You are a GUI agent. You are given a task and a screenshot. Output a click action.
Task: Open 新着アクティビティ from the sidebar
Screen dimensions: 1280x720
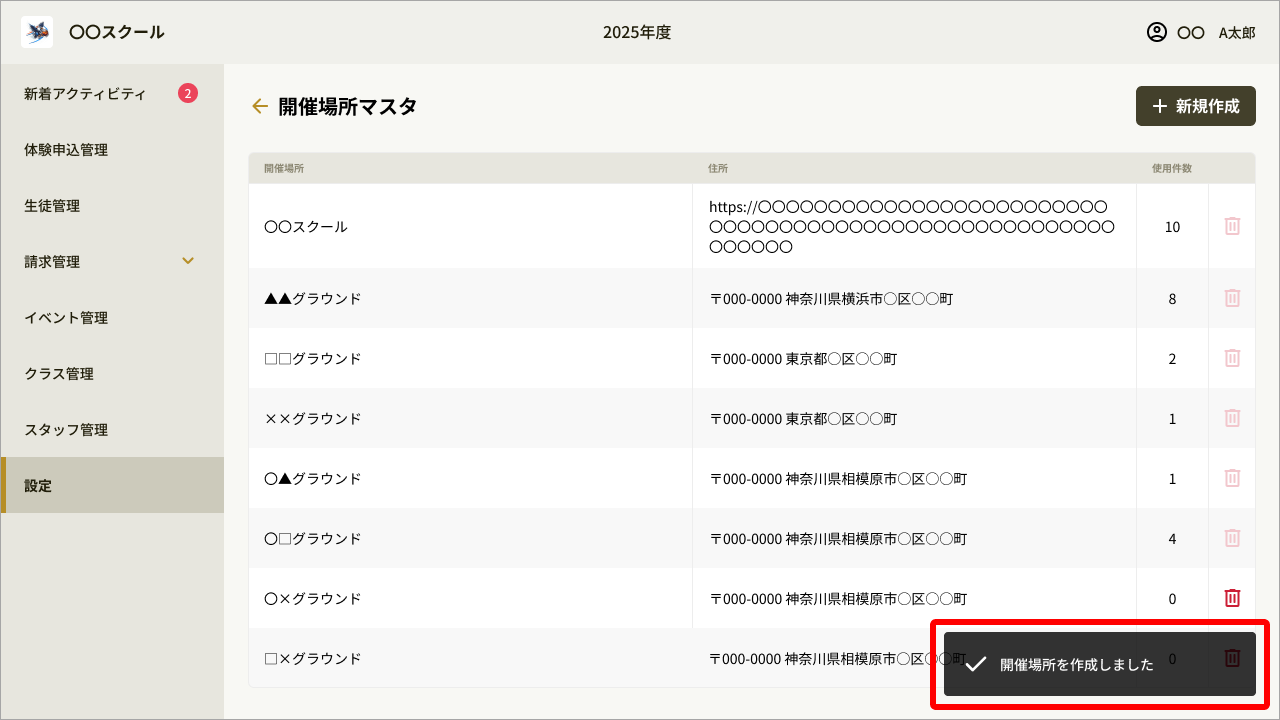[83, 93]
